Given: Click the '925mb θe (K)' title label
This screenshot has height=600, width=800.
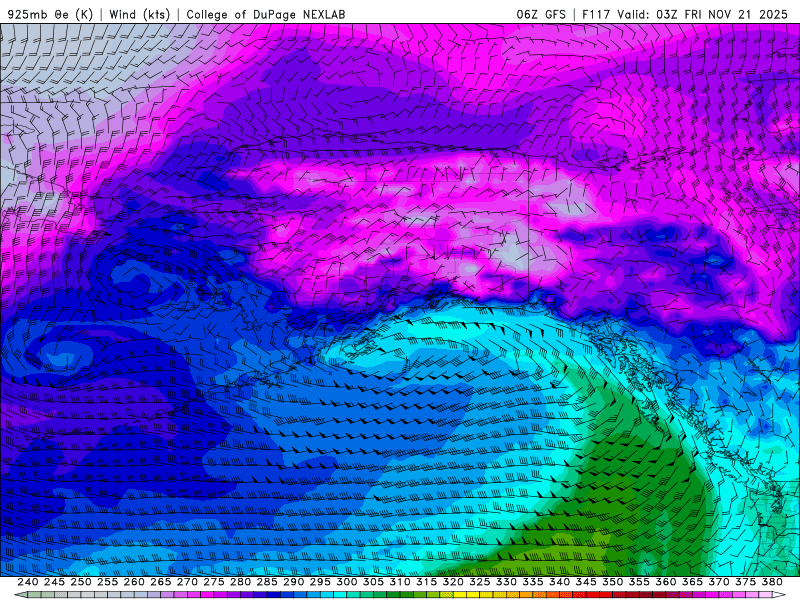Looking at the screenshot, I should pos(50,14).
